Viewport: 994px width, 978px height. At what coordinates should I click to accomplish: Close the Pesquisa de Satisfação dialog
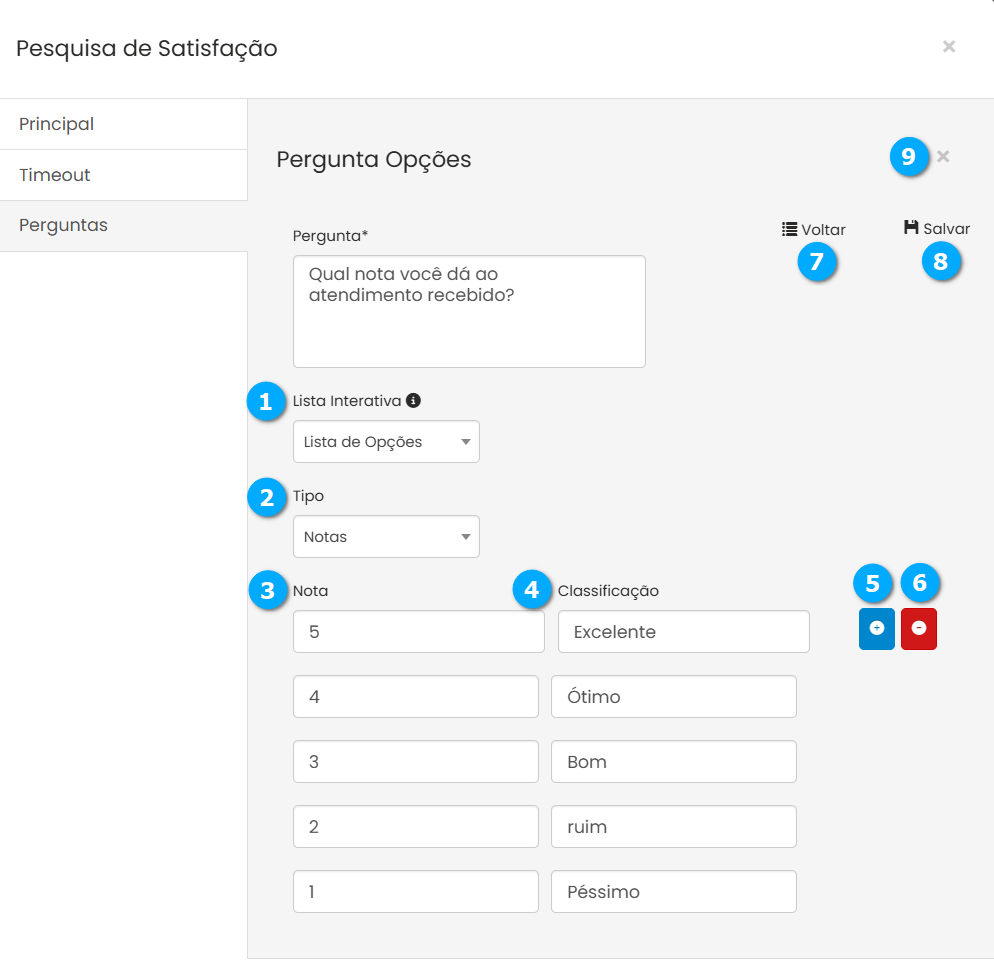point(949,46)
